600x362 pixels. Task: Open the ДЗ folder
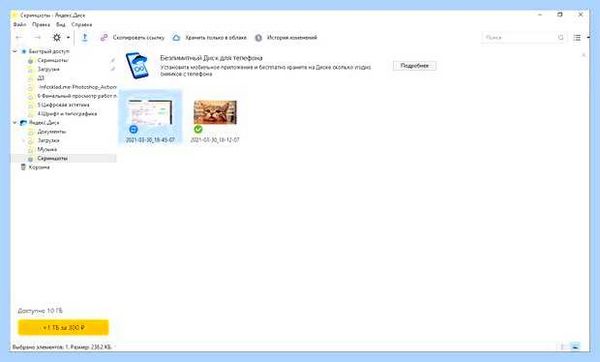[41, 78]
